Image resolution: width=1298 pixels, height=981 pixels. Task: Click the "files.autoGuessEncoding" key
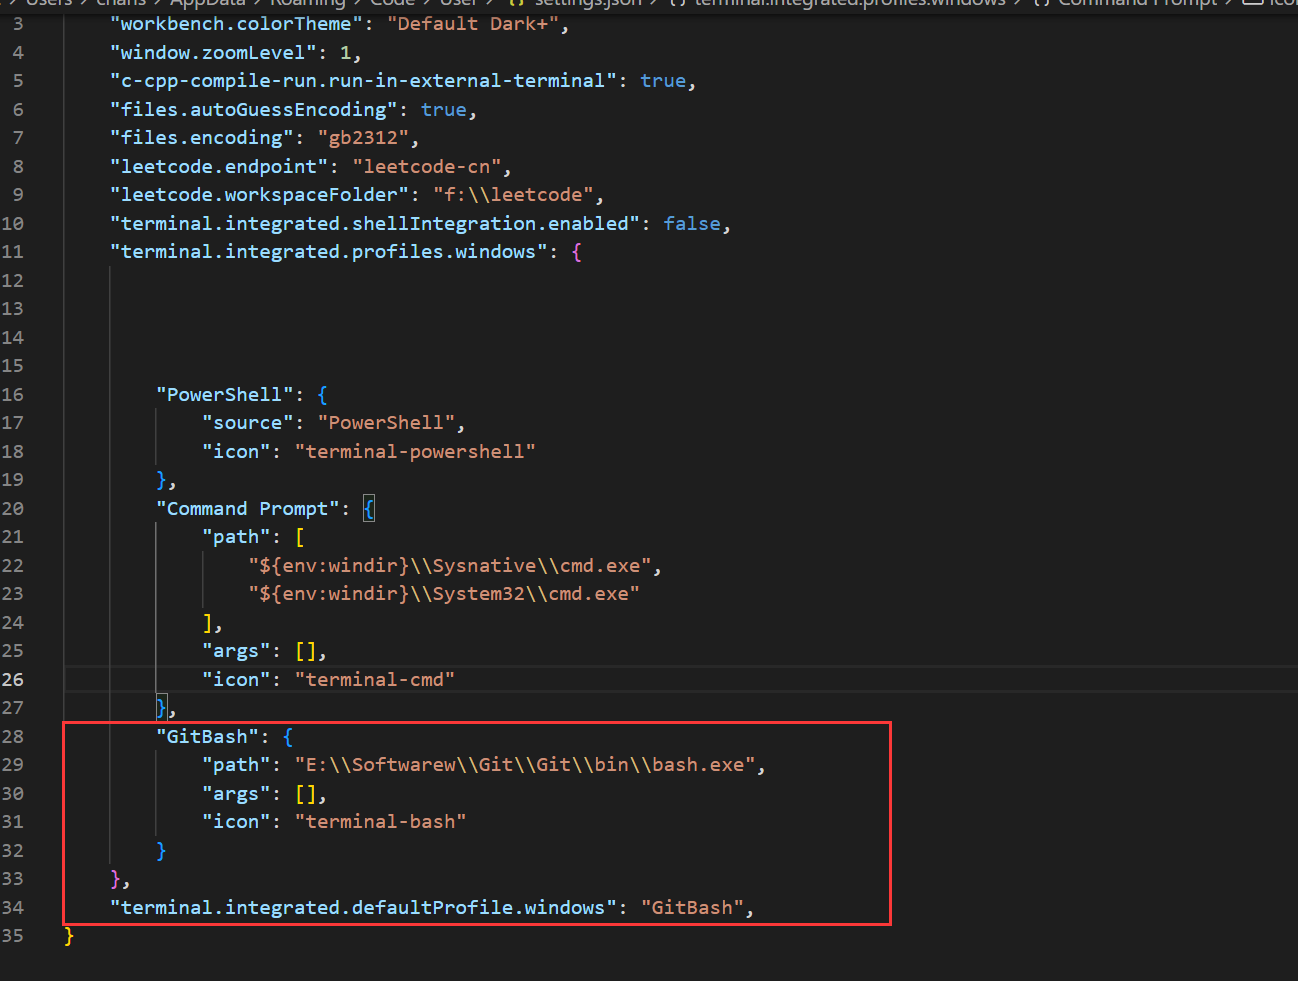click(254, 110)
